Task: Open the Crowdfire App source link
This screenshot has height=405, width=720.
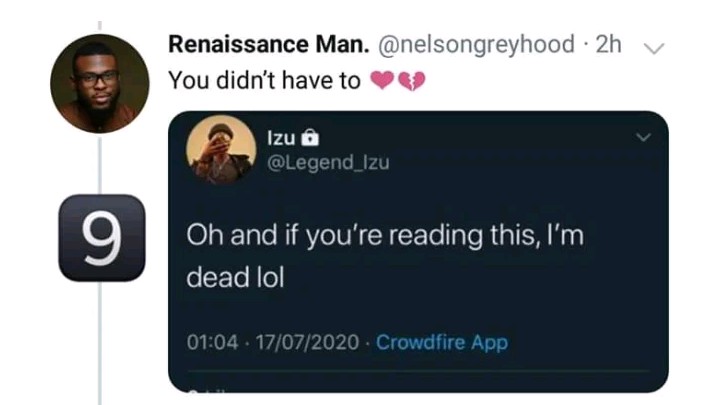Action: (x=442, y=343)
